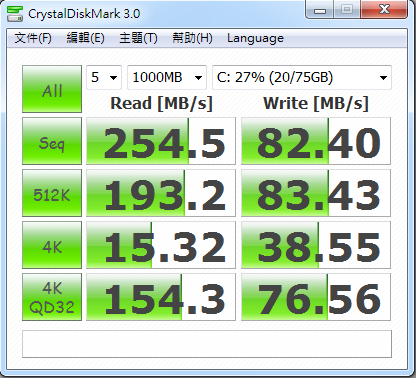Click the Seq read result 254.5
This screenshot has height=378, width=416.
point(161,141)
